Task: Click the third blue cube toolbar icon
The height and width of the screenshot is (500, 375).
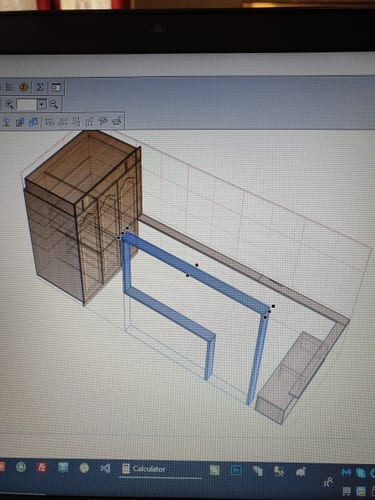Action: tap(33, 122)
